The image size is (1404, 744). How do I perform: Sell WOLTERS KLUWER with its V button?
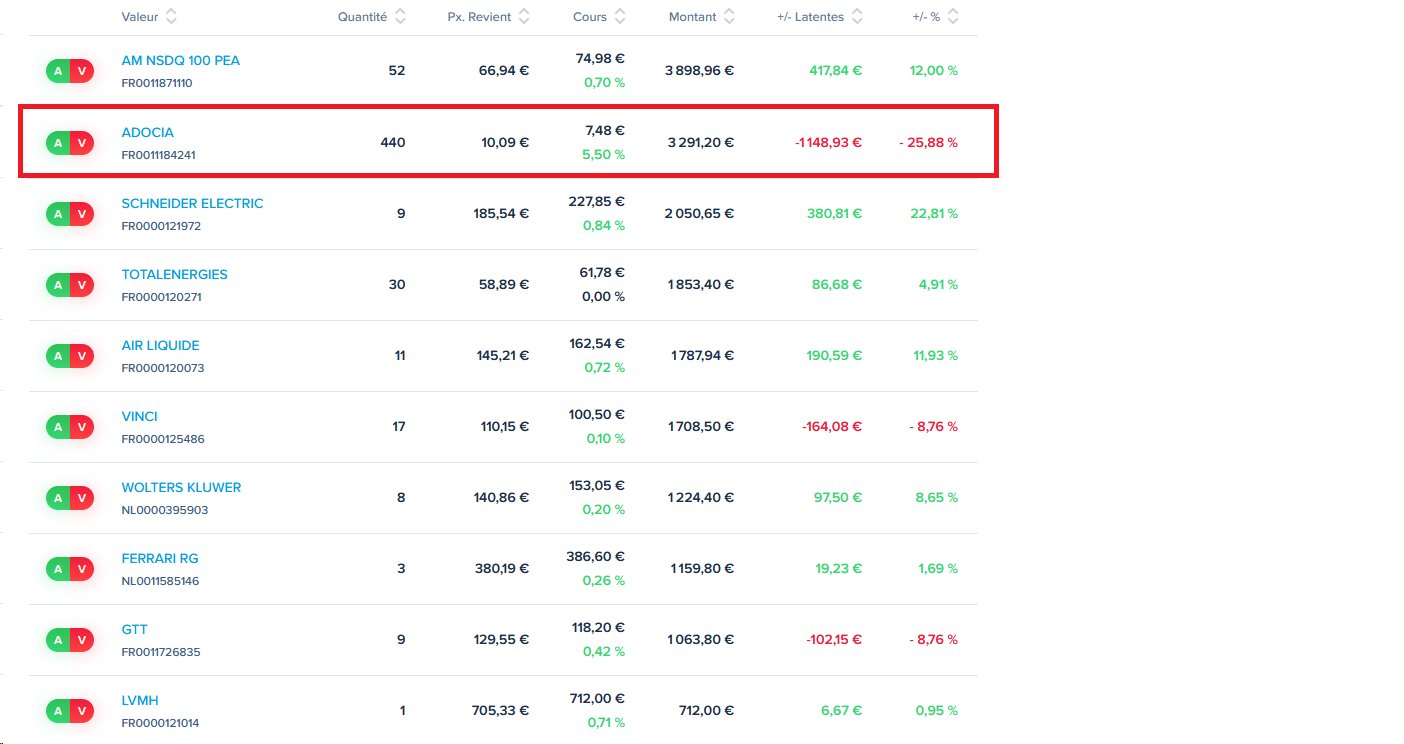(x=82, y=498)
